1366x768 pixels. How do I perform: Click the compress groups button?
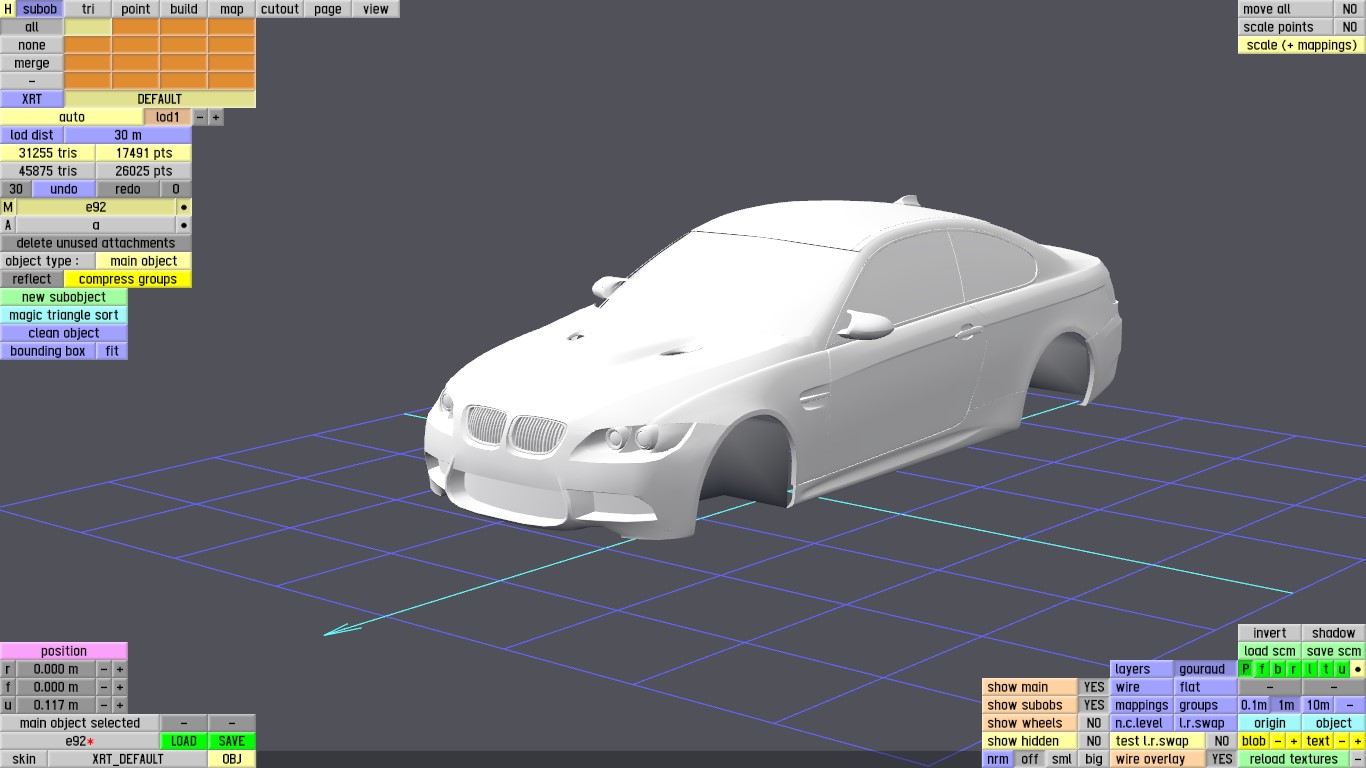128,279
